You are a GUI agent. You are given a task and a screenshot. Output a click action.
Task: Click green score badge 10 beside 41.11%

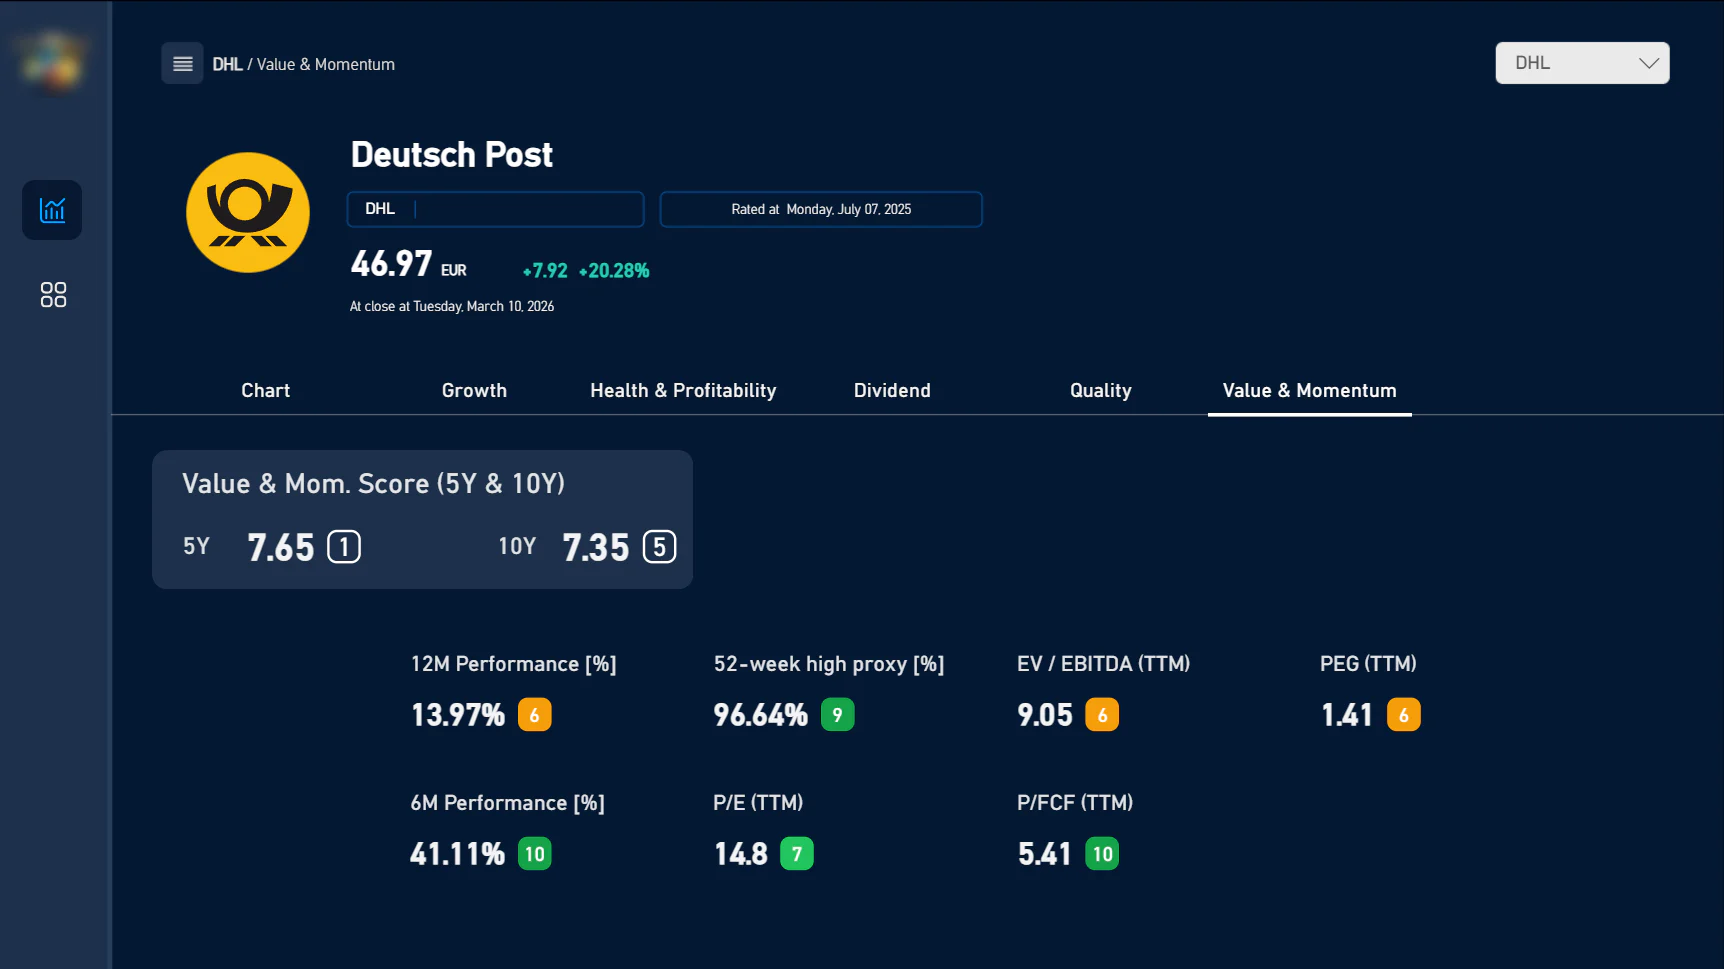(x=535, y=854)
